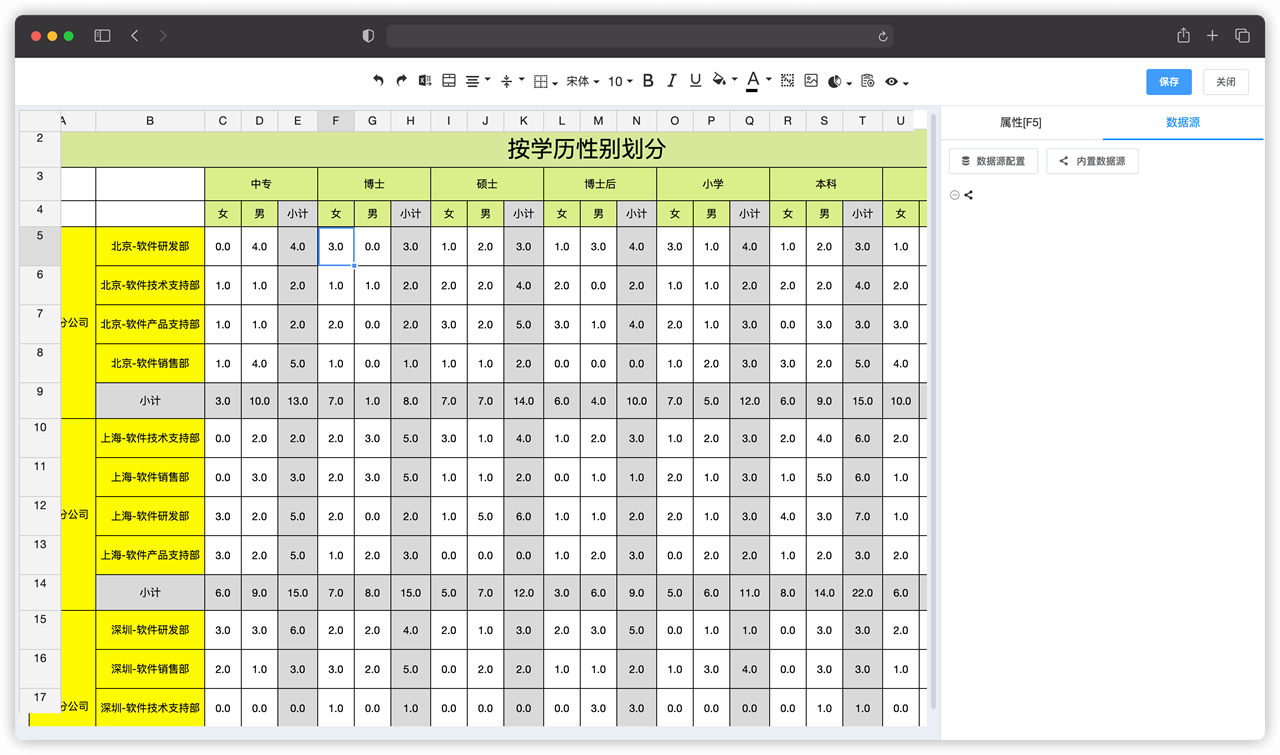Toggle bold formatting
The width and height of the screenshot is (1280, 755).
[648, 81]
